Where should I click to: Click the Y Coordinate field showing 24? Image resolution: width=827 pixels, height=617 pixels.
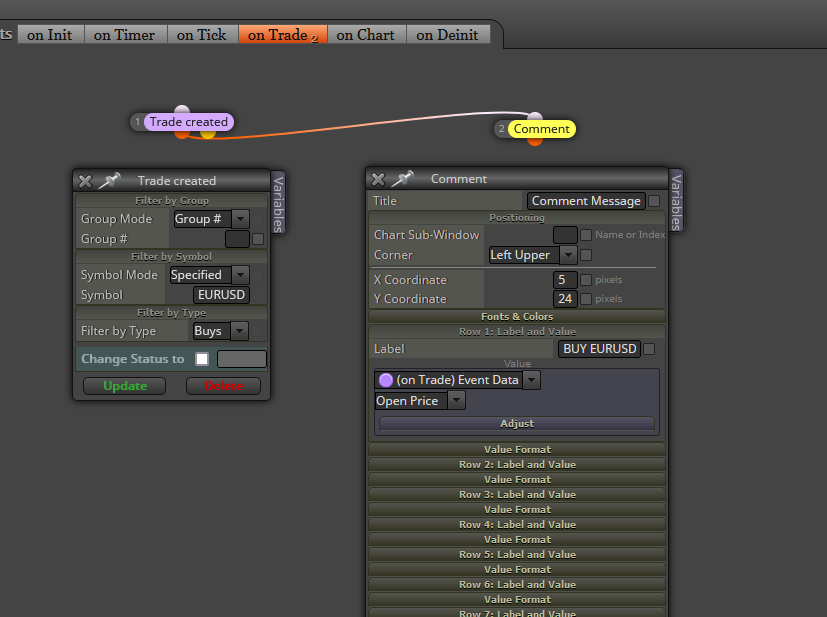[565, 299]
